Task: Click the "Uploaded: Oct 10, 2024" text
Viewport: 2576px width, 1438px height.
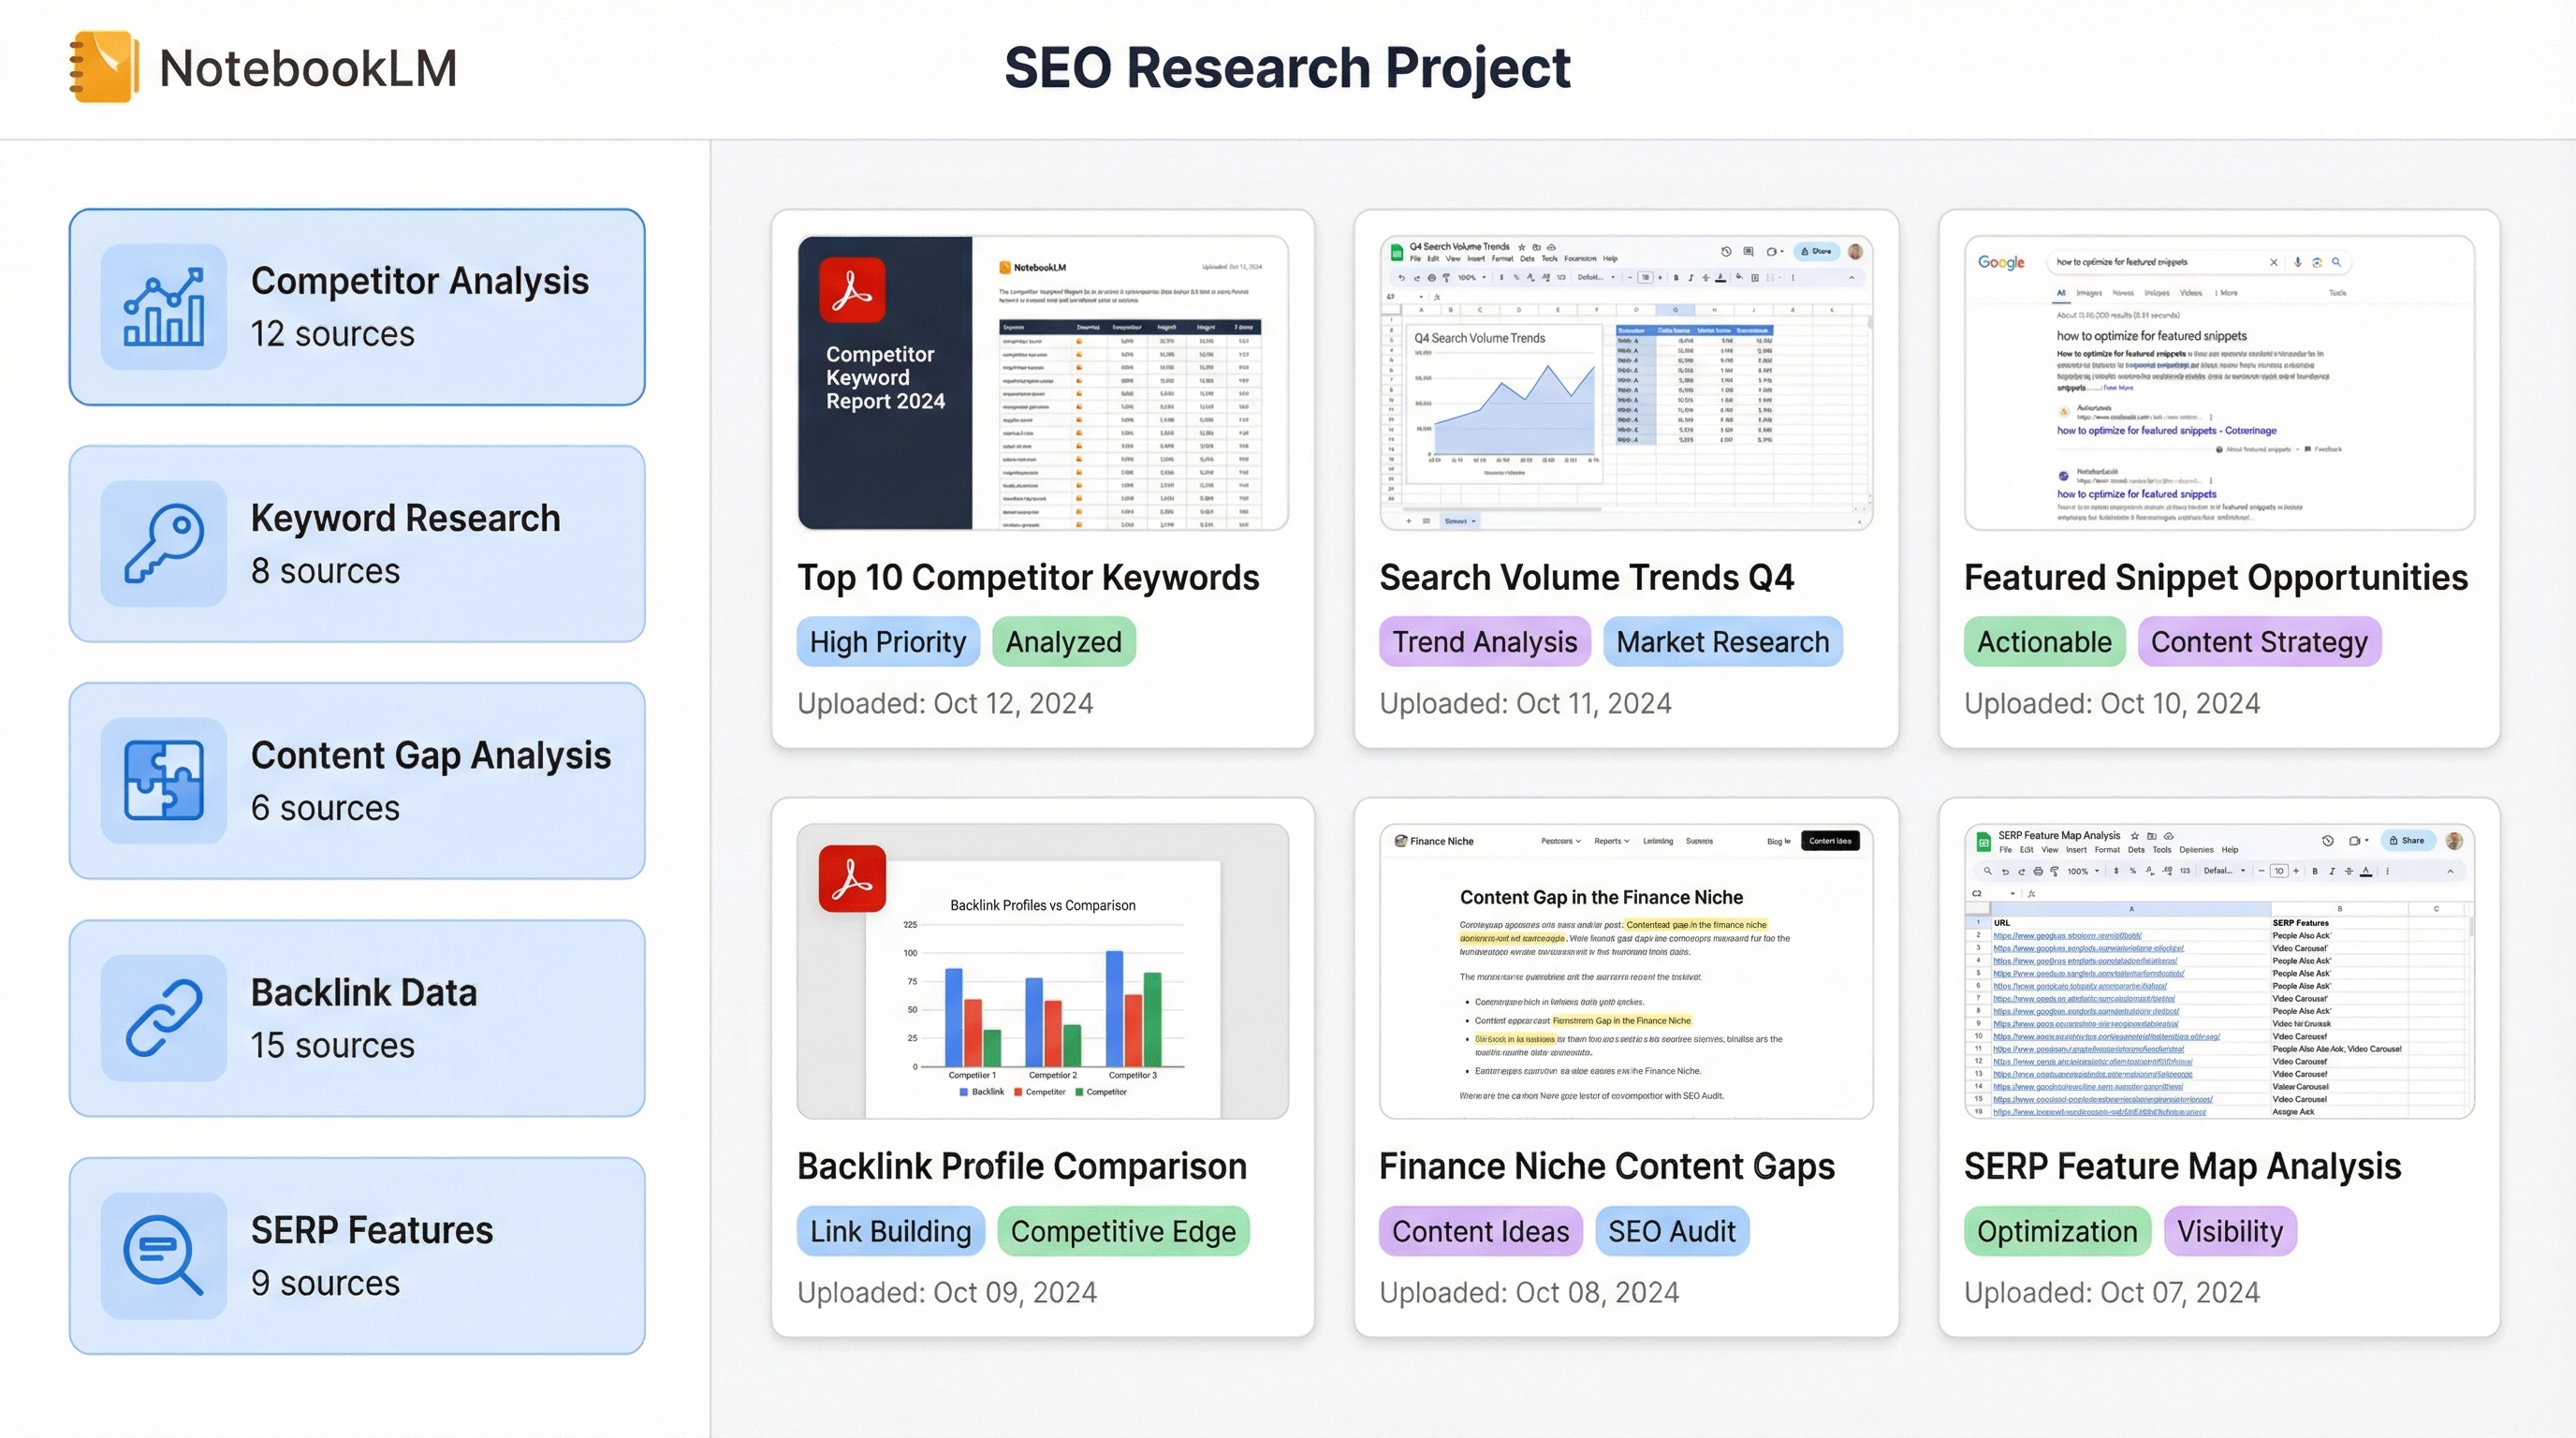Action: pyautogui.click(x=2111, y=703)
